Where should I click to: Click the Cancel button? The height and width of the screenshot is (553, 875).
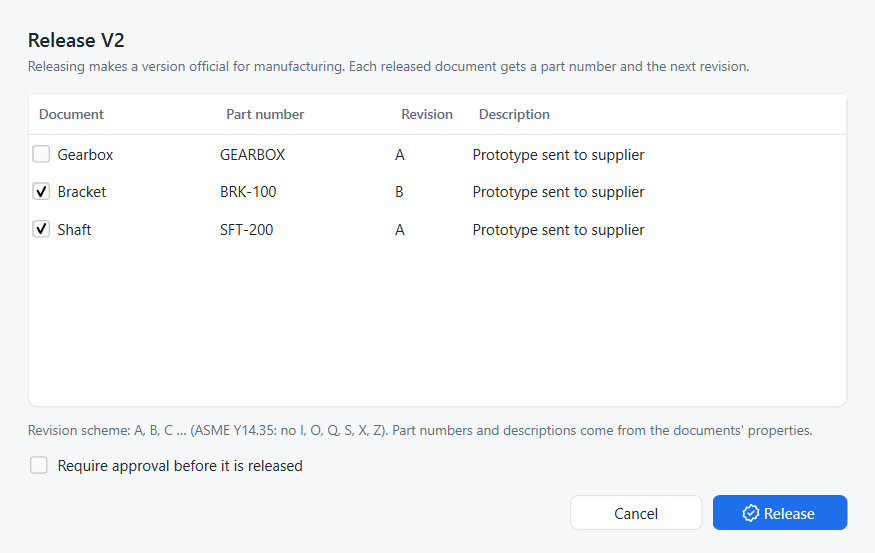636,513
